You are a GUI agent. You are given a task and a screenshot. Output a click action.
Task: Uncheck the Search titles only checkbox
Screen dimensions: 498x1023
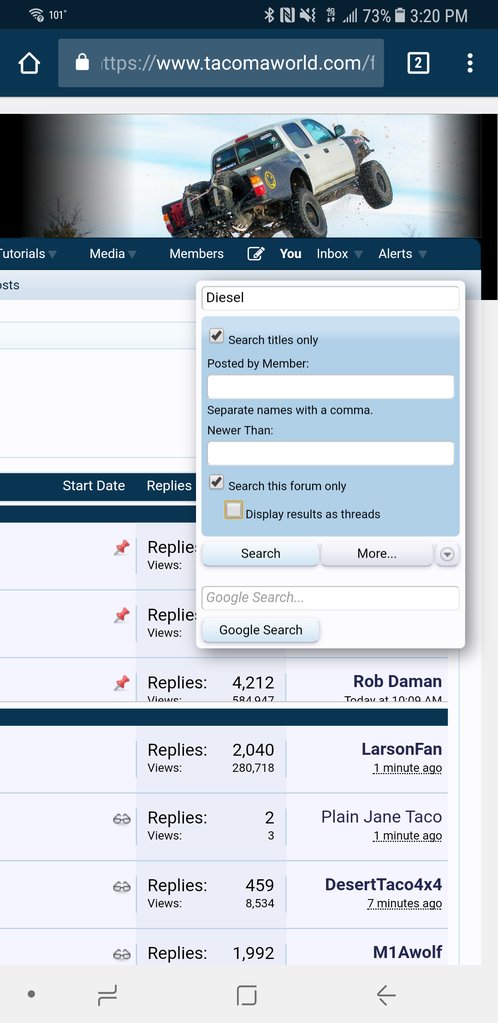click(x=216, y=337)
